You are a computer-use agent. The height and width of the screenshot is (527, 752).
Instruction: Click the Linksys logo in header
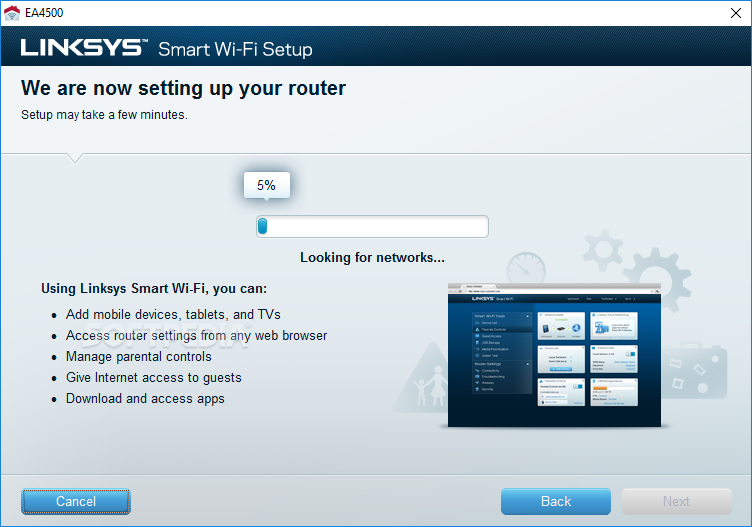(82, 48)
